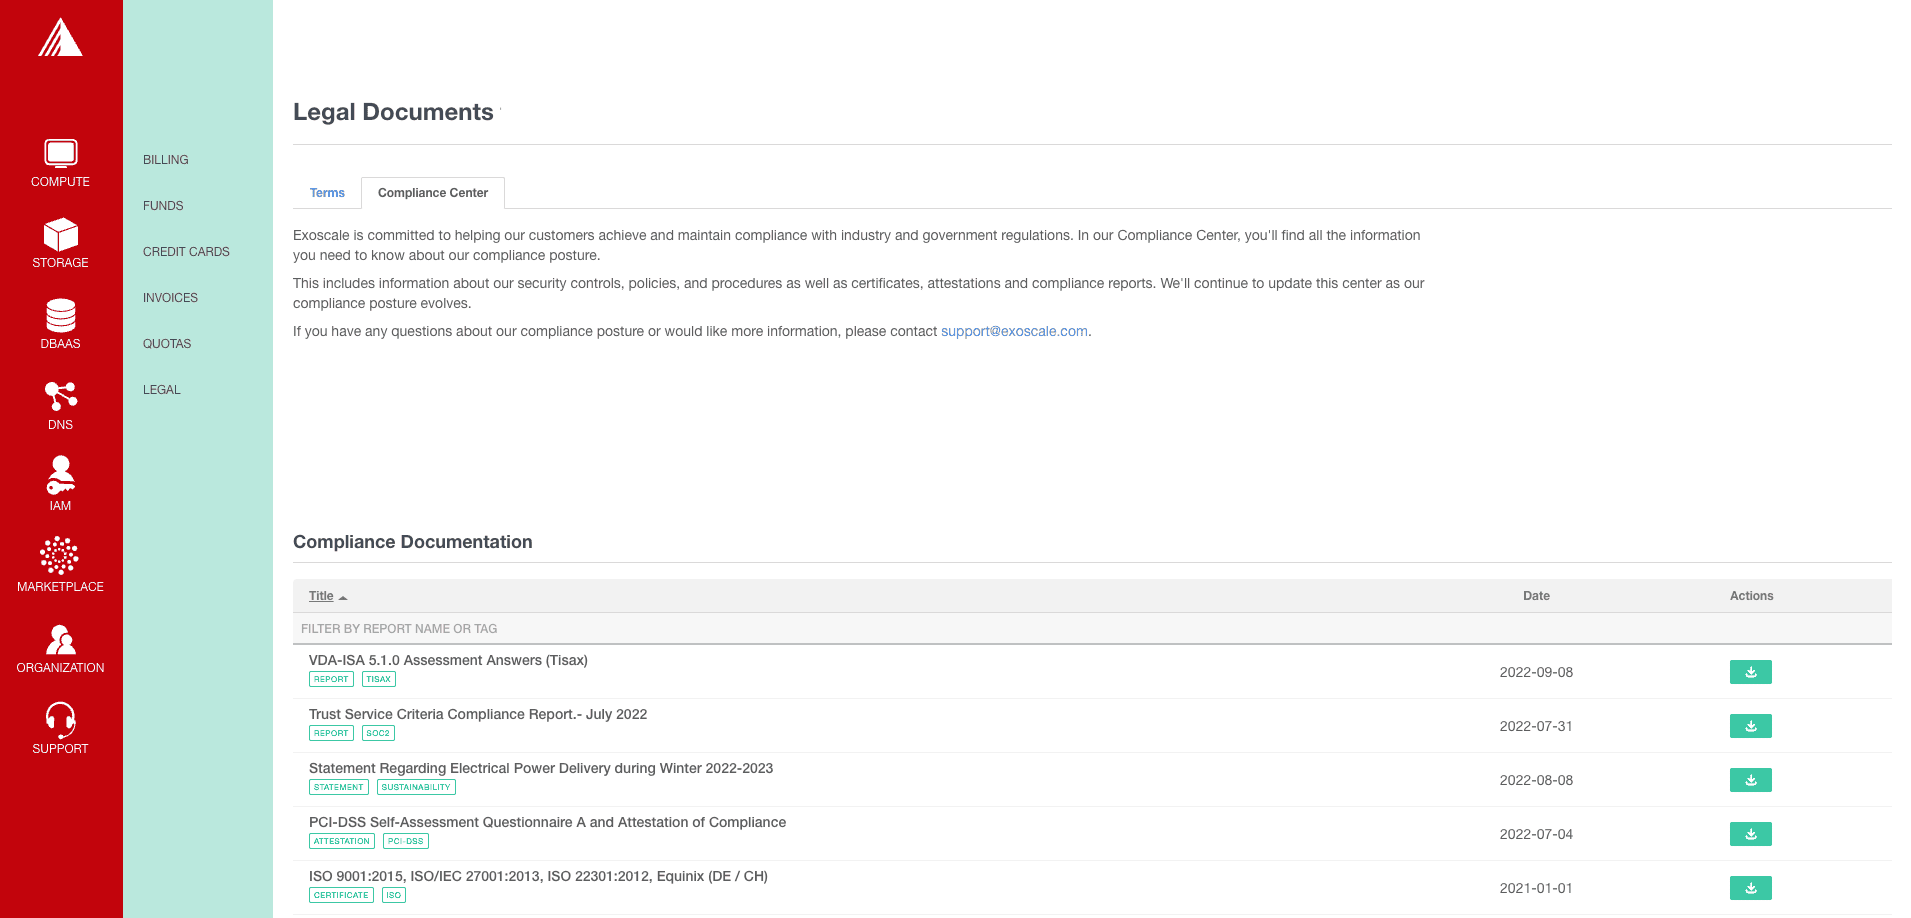Open the IAM user key icon

tap(60, 476)
